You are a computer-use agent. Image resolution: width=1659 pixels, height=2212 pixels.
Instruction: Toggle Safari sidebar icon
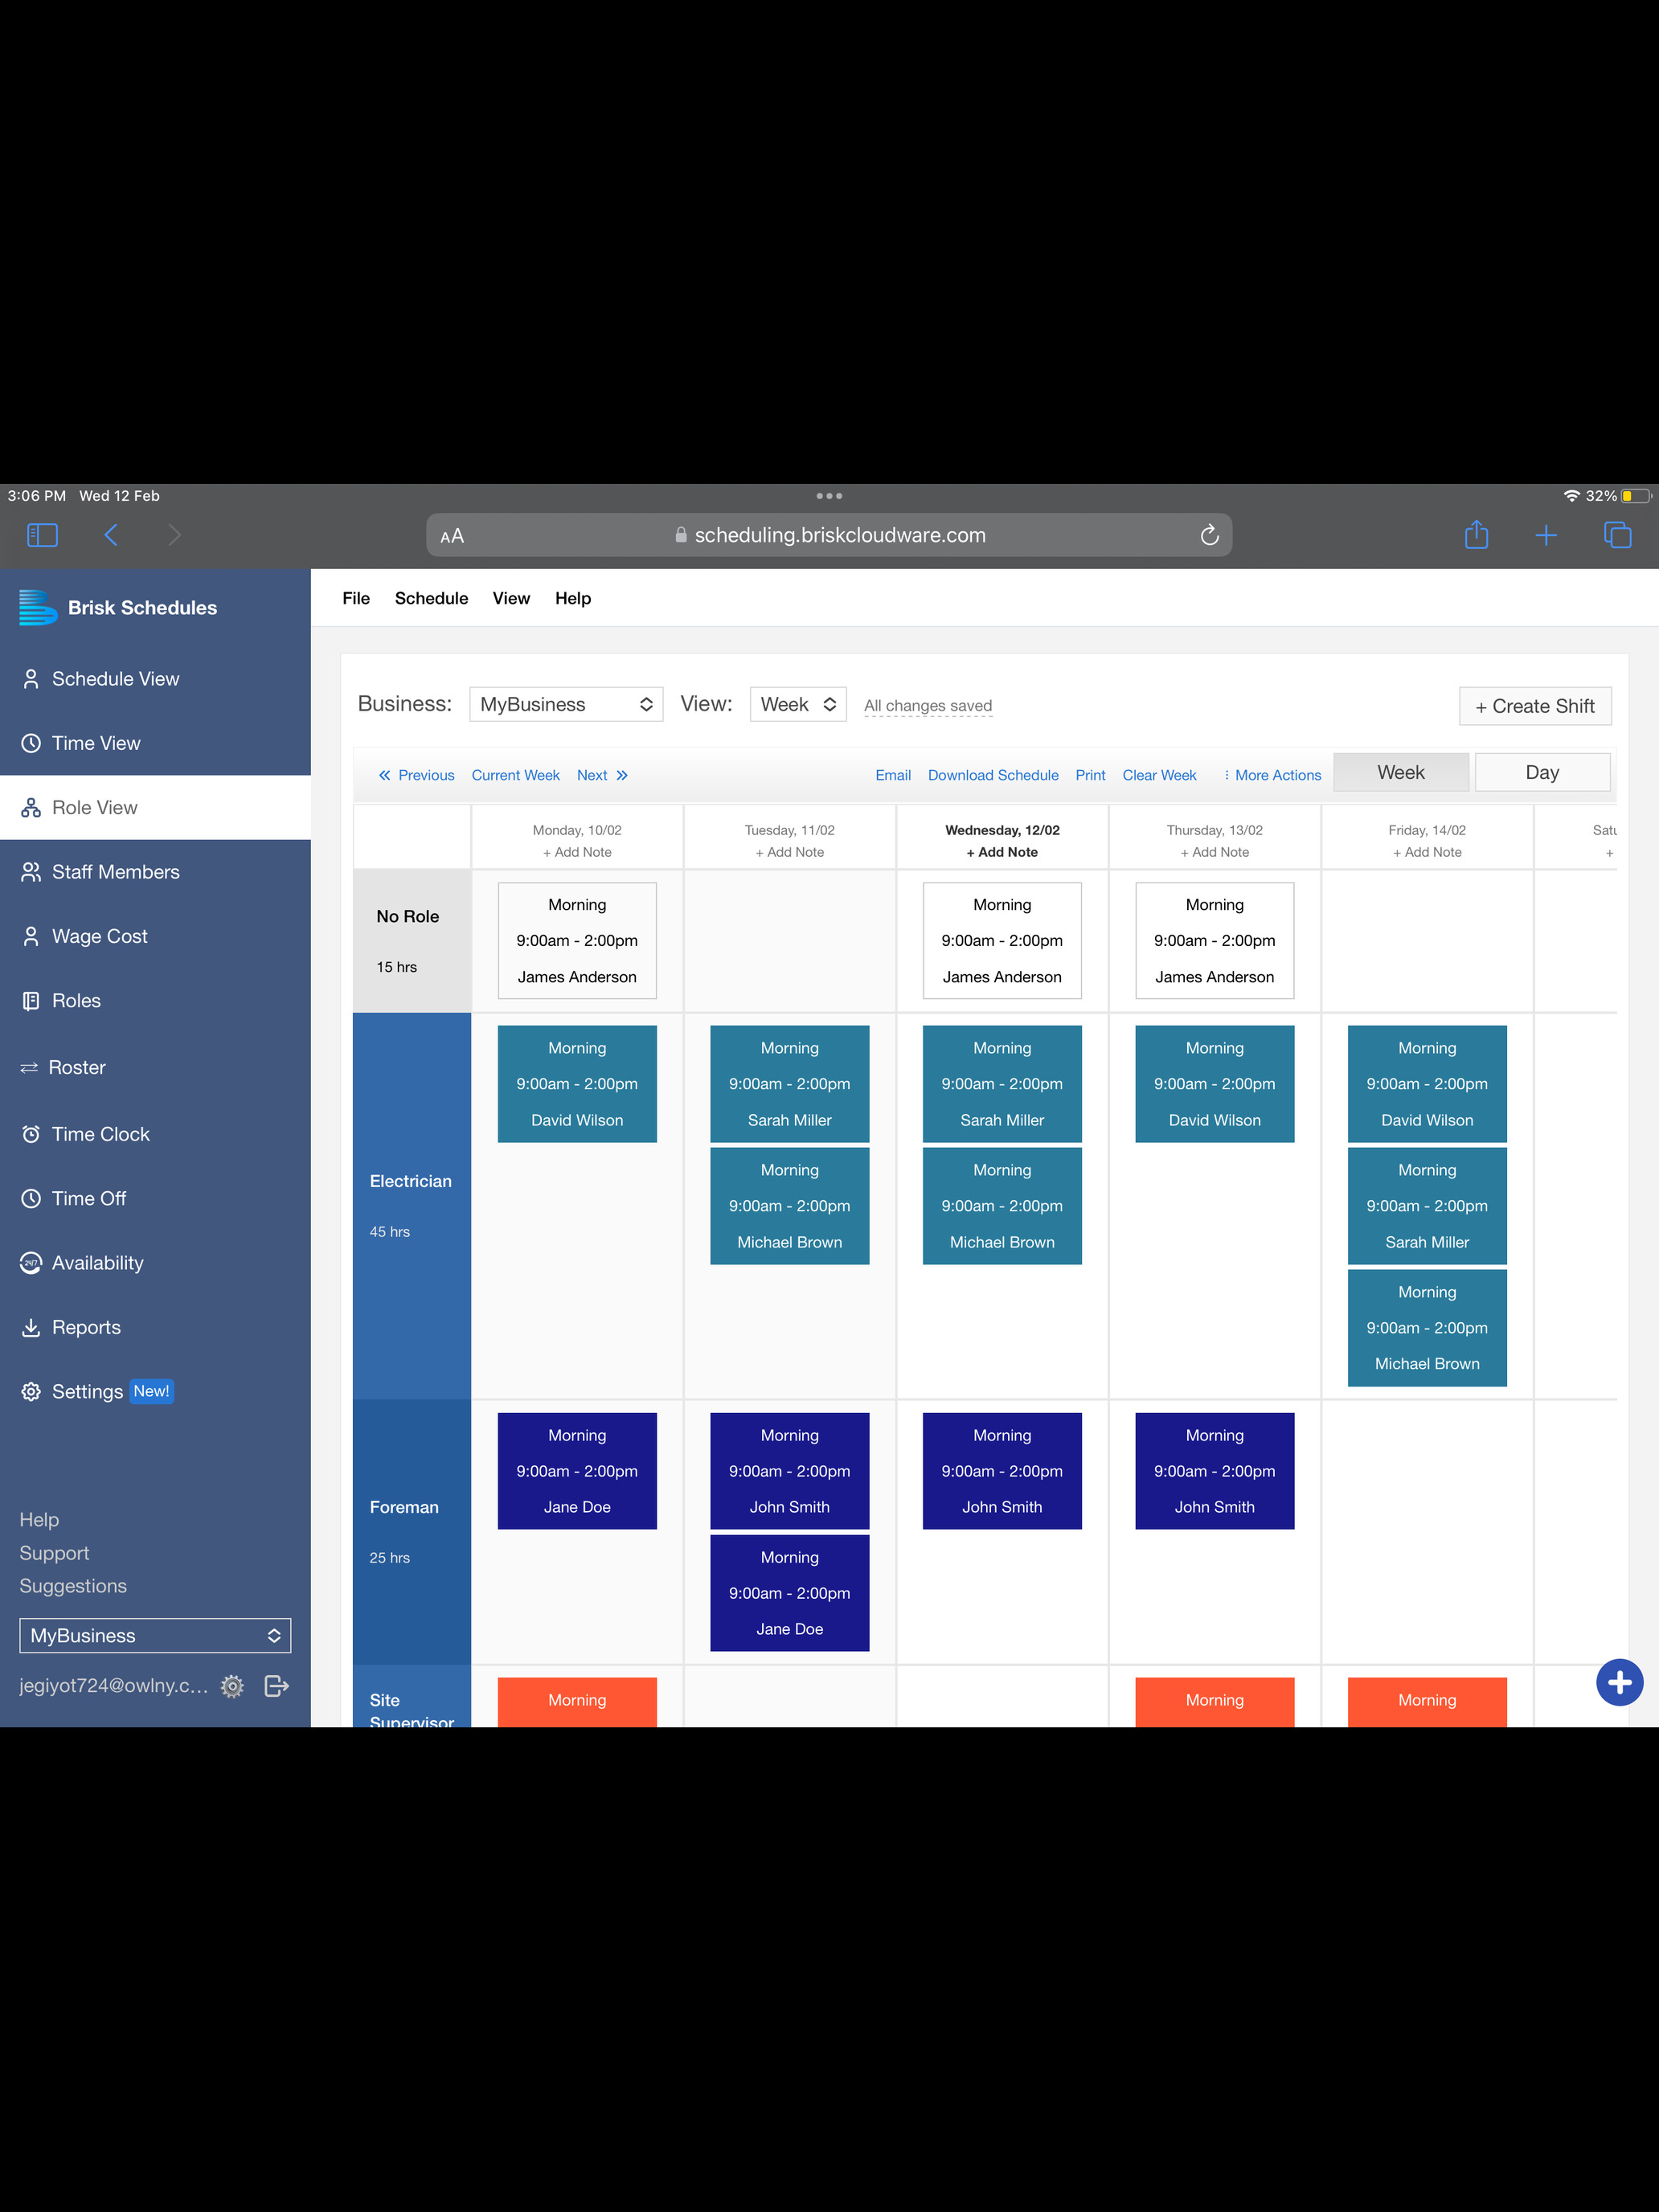click(x=42, y=535)
